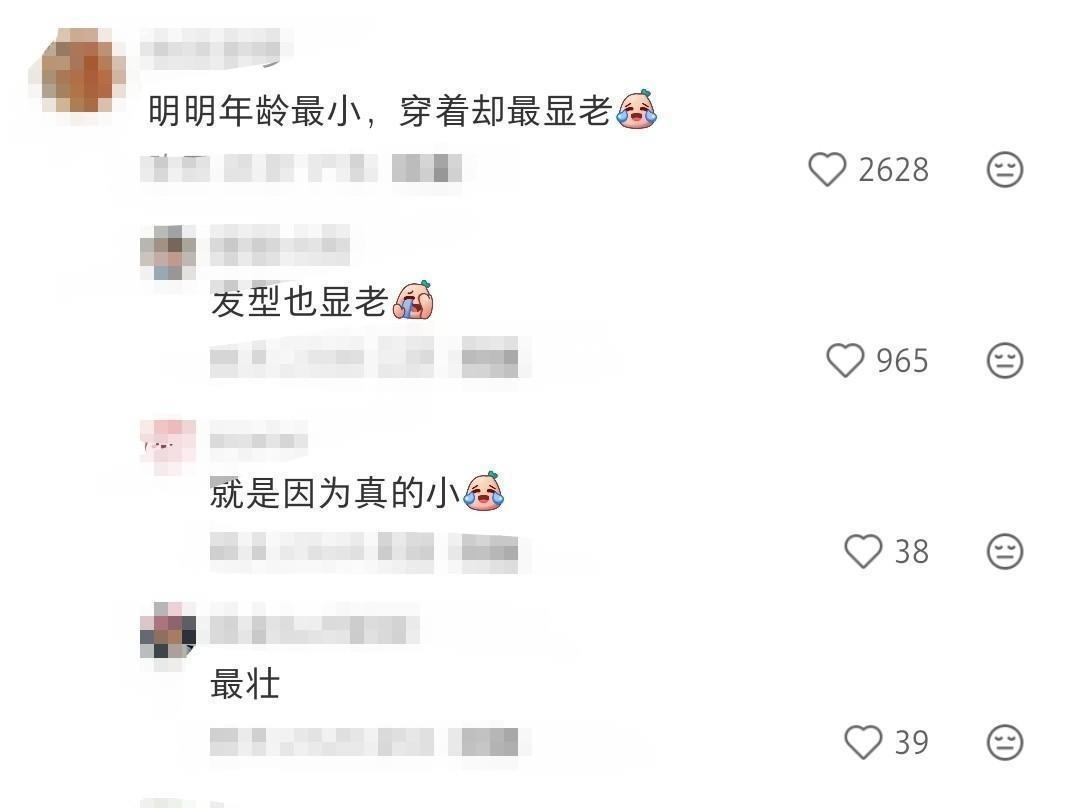The width and height of the screenshot is (1080, 808).
Task: Like the '最壮' reply with 39 likes
Action: (862, 742)
